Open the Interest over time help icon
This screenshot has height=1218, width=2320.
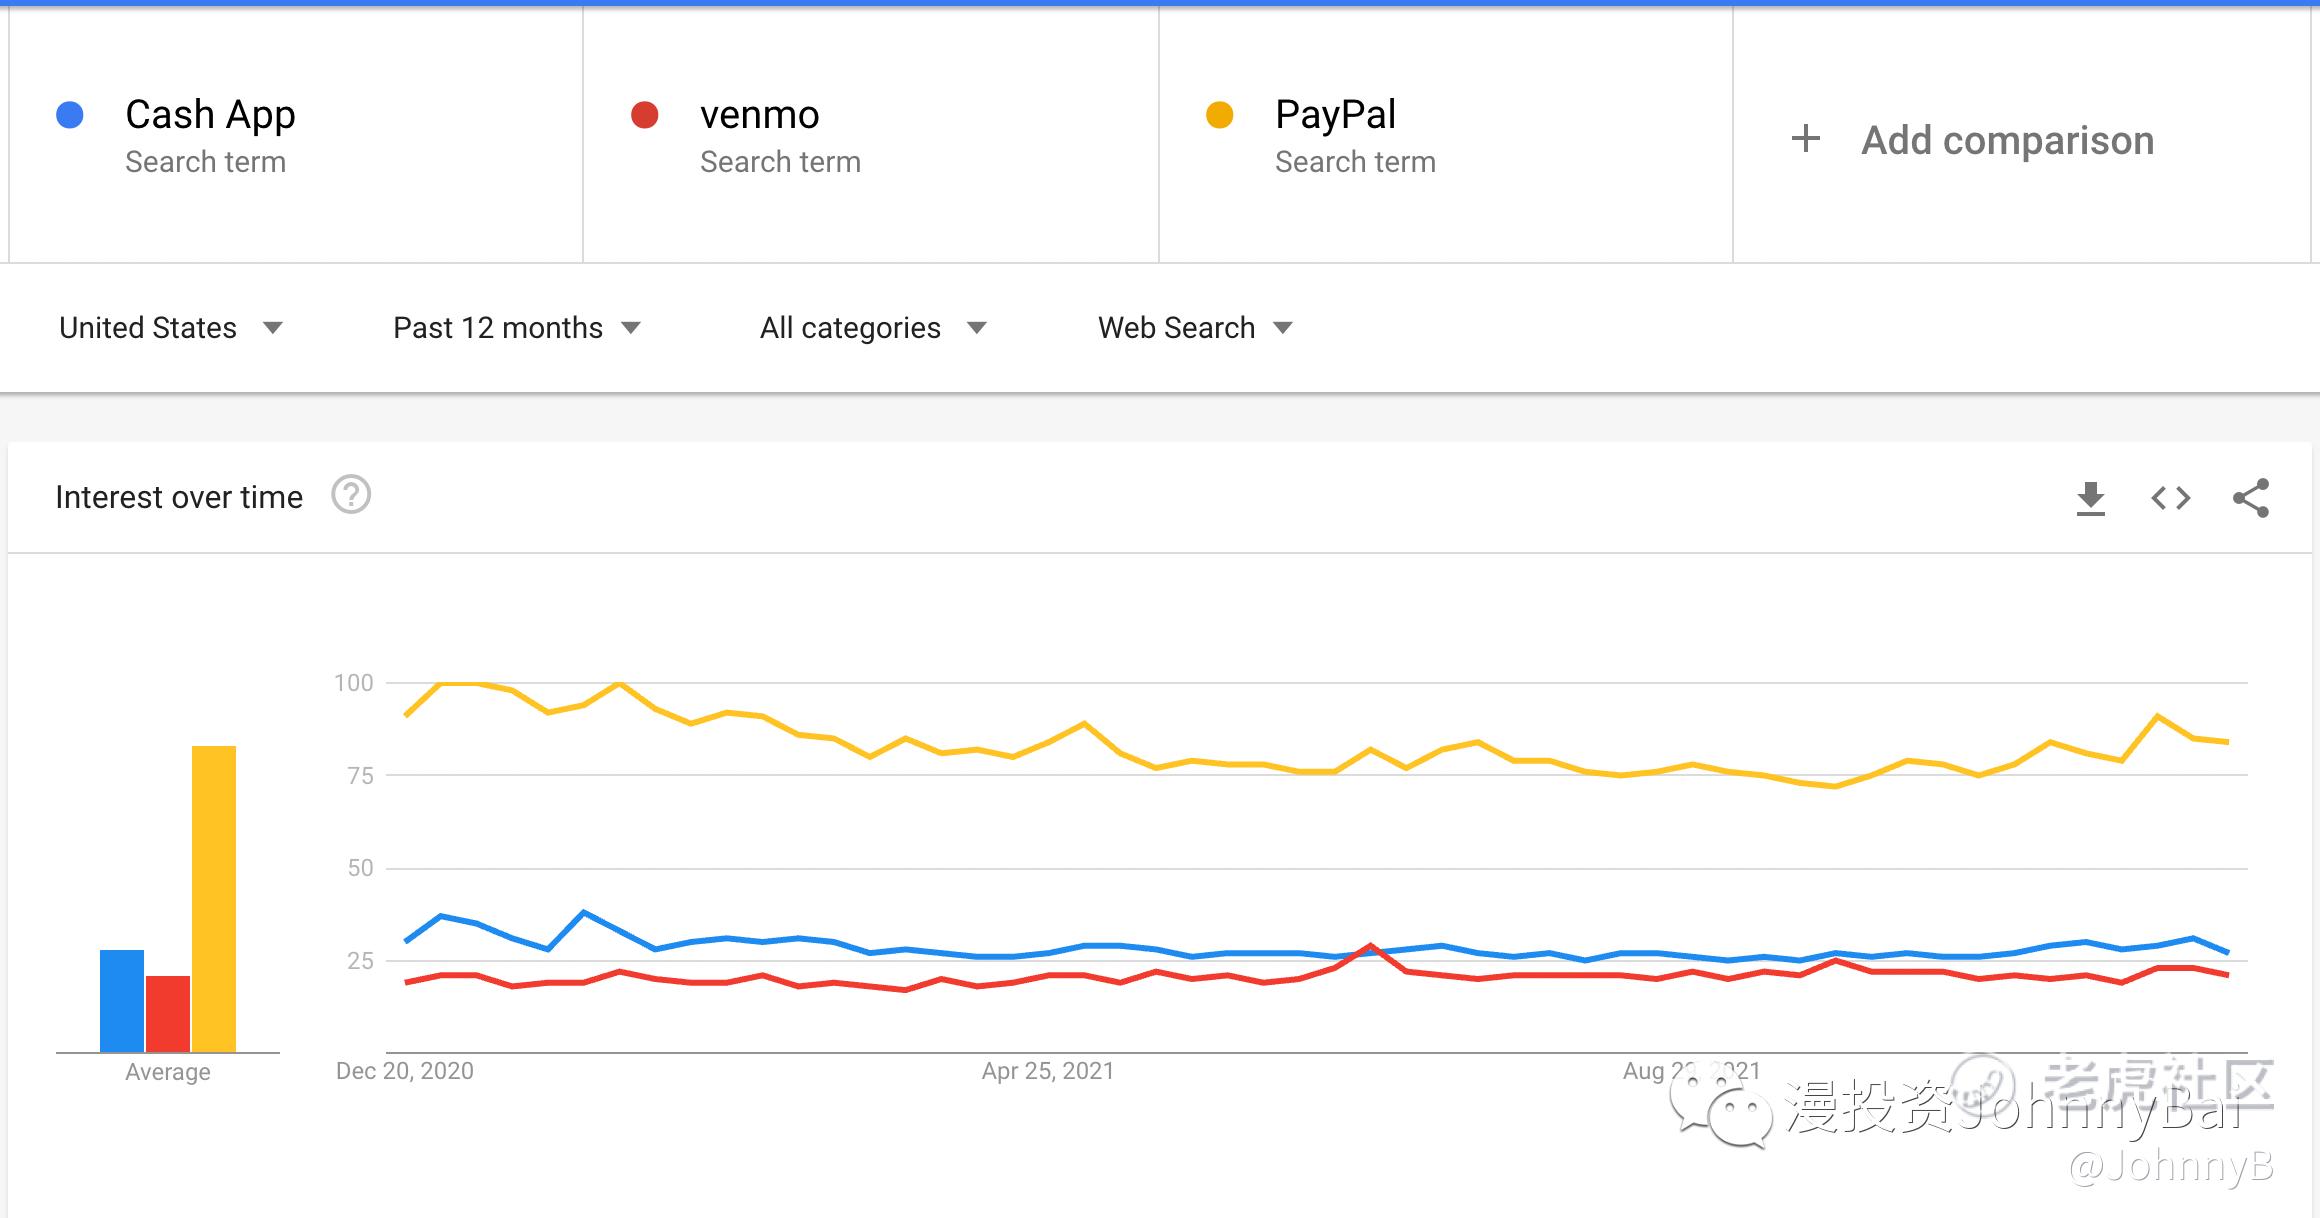tap(351, 495)
